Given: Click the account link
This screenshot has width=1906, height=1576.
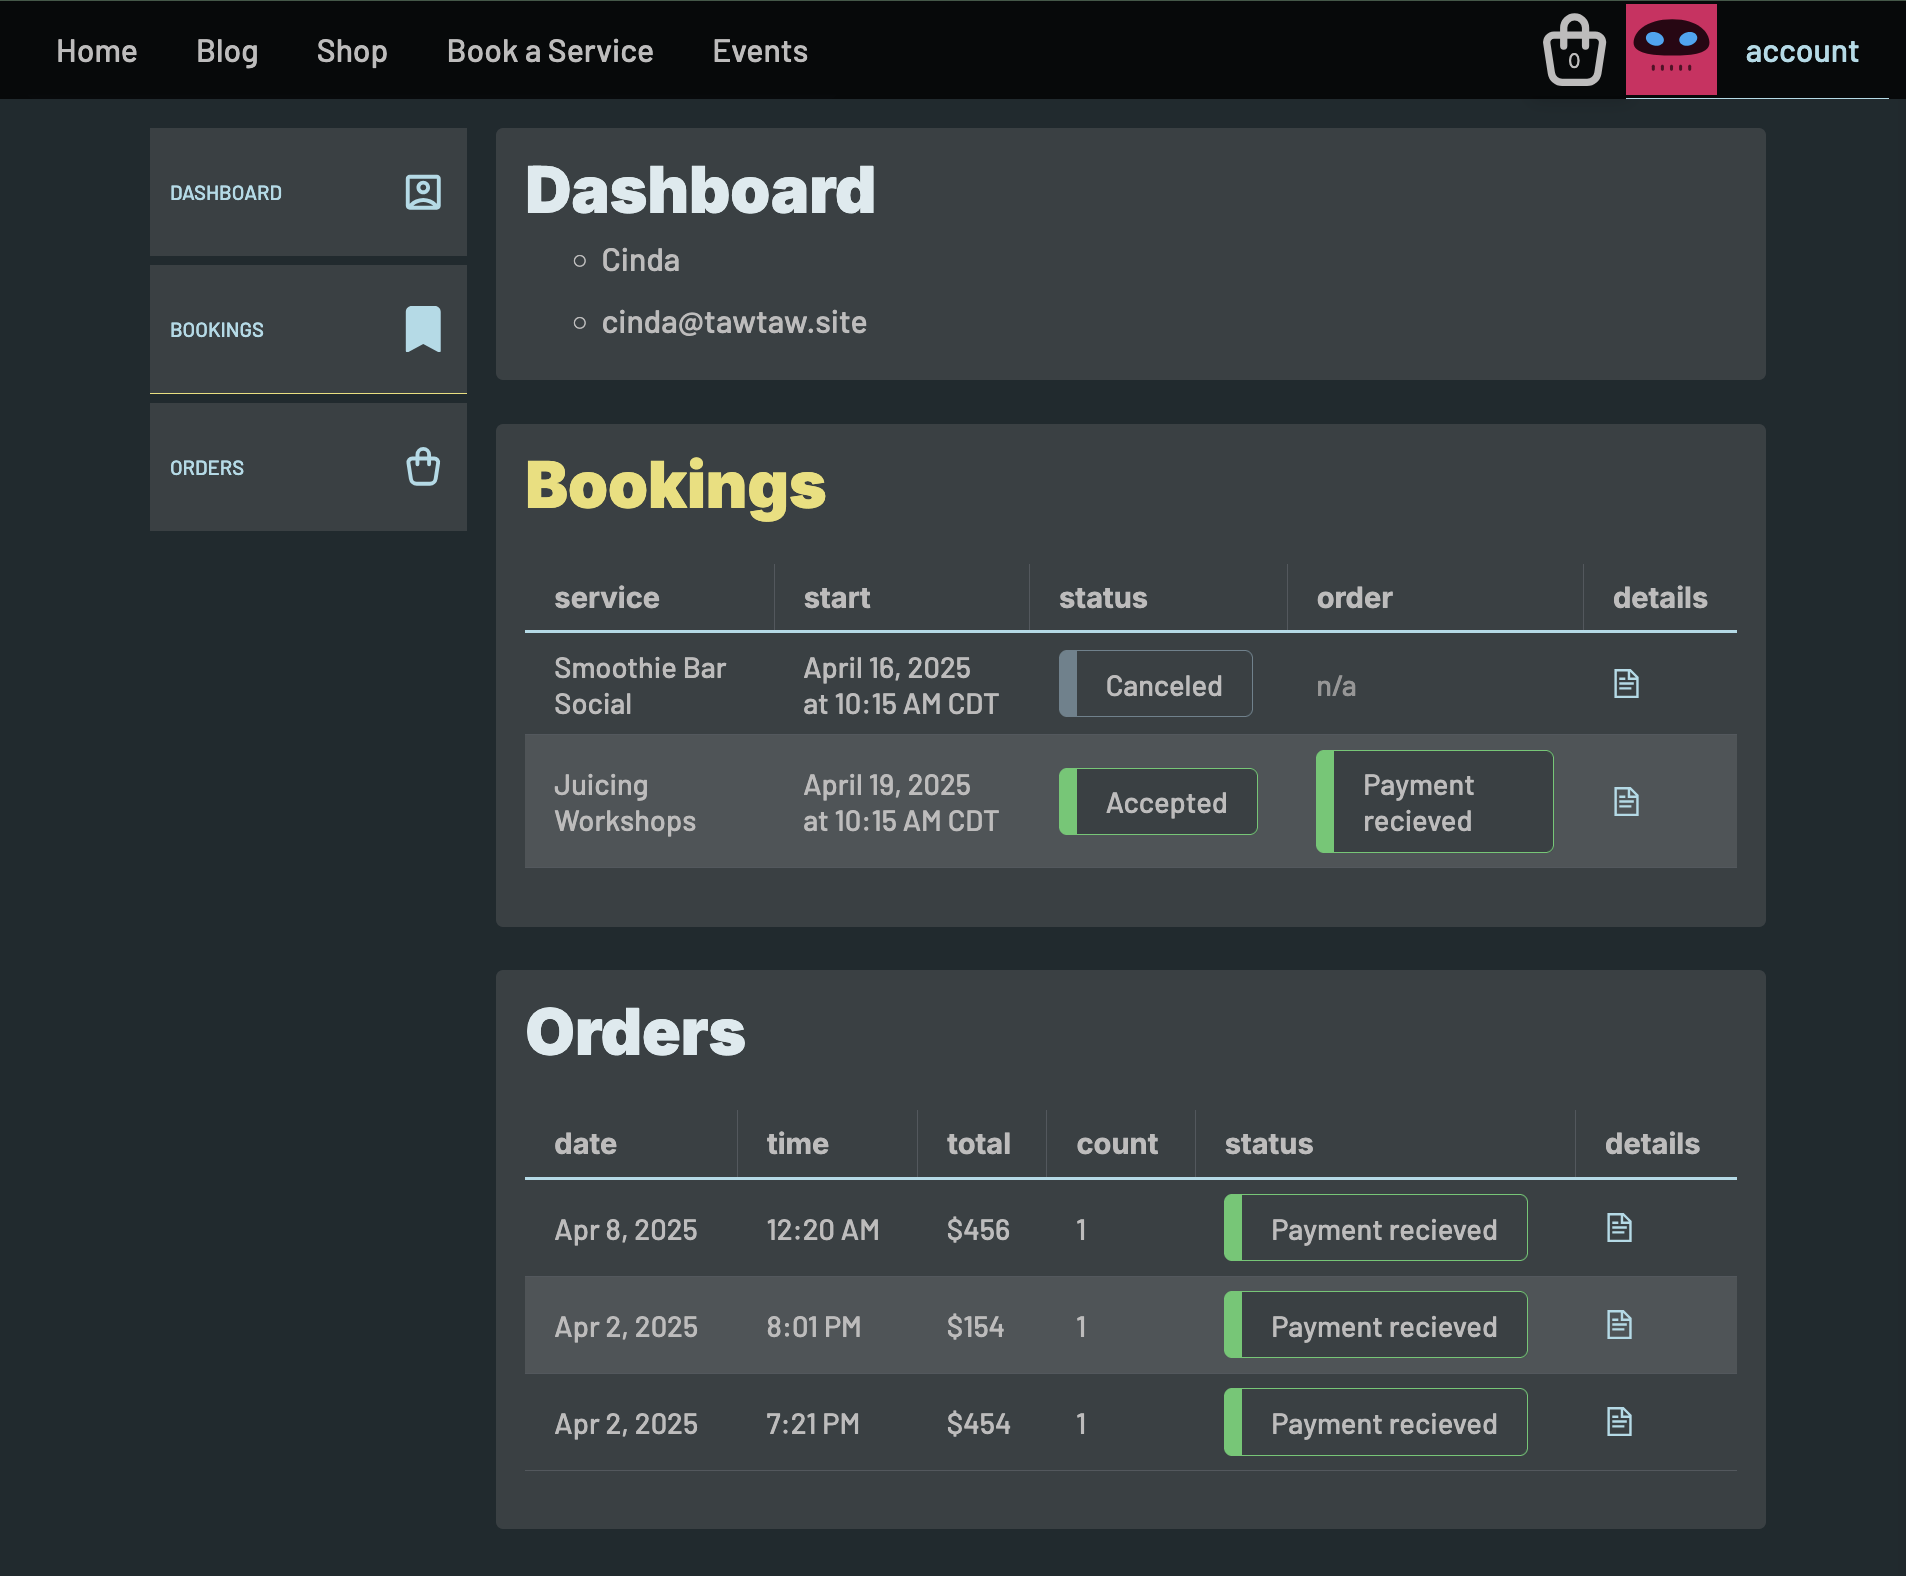Looking at the screenshot, I should point(1802,51).
